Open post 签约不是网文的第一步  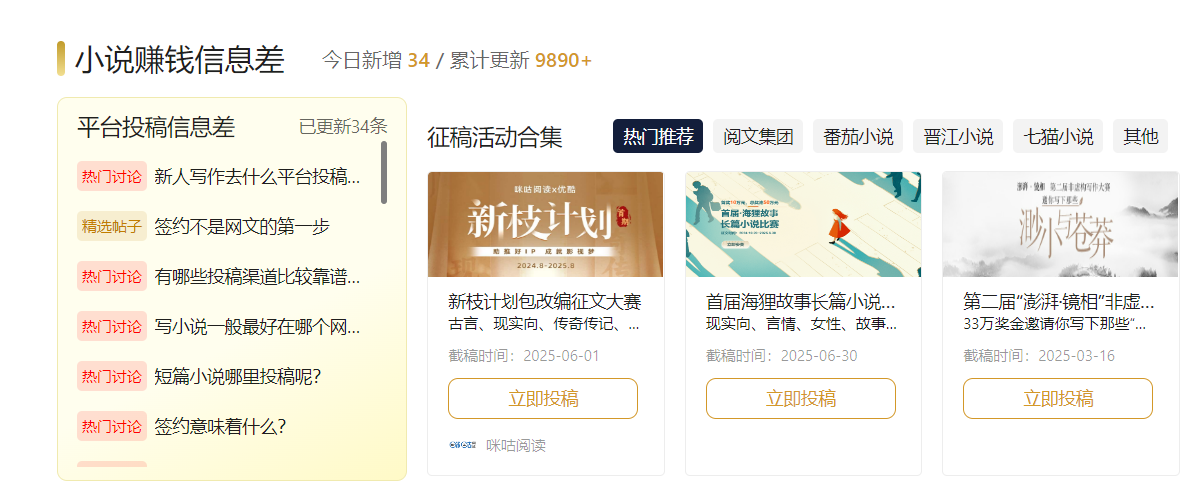click(242, 227)
